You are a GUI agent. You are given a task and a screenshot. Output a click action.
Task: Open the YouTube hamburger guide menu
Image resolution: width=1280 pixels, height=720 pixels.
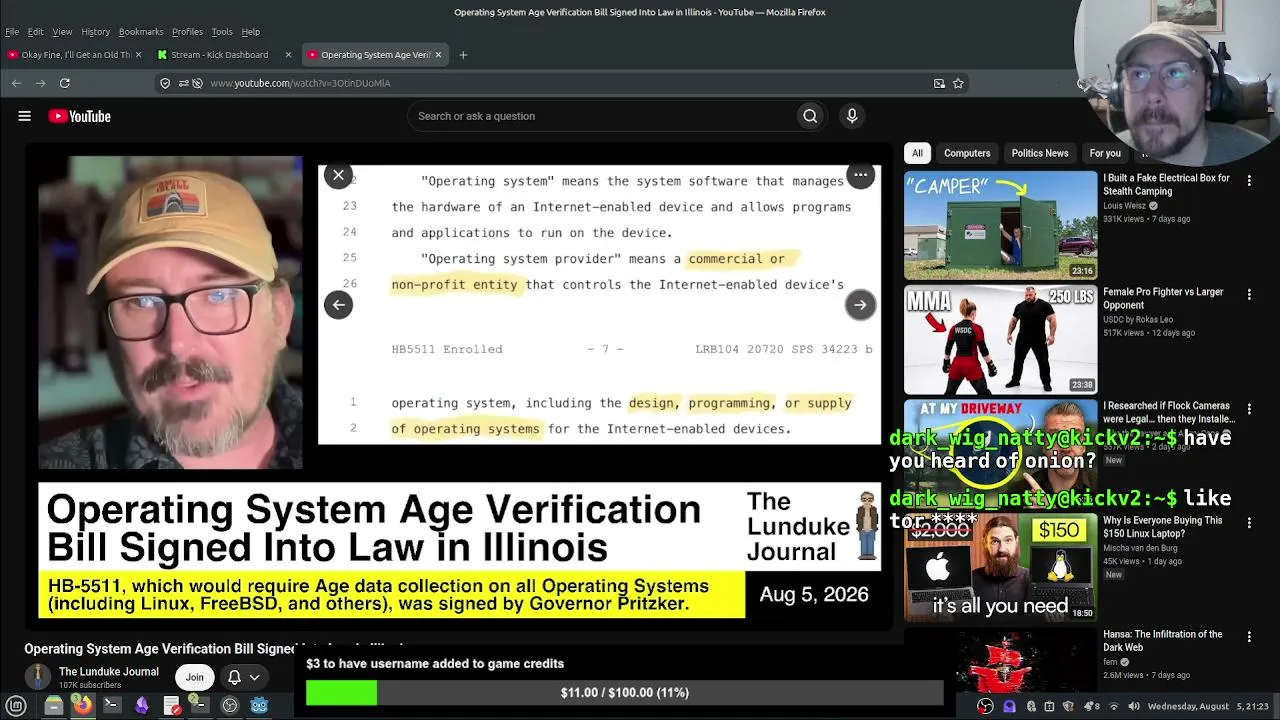(x=24, y=116)
